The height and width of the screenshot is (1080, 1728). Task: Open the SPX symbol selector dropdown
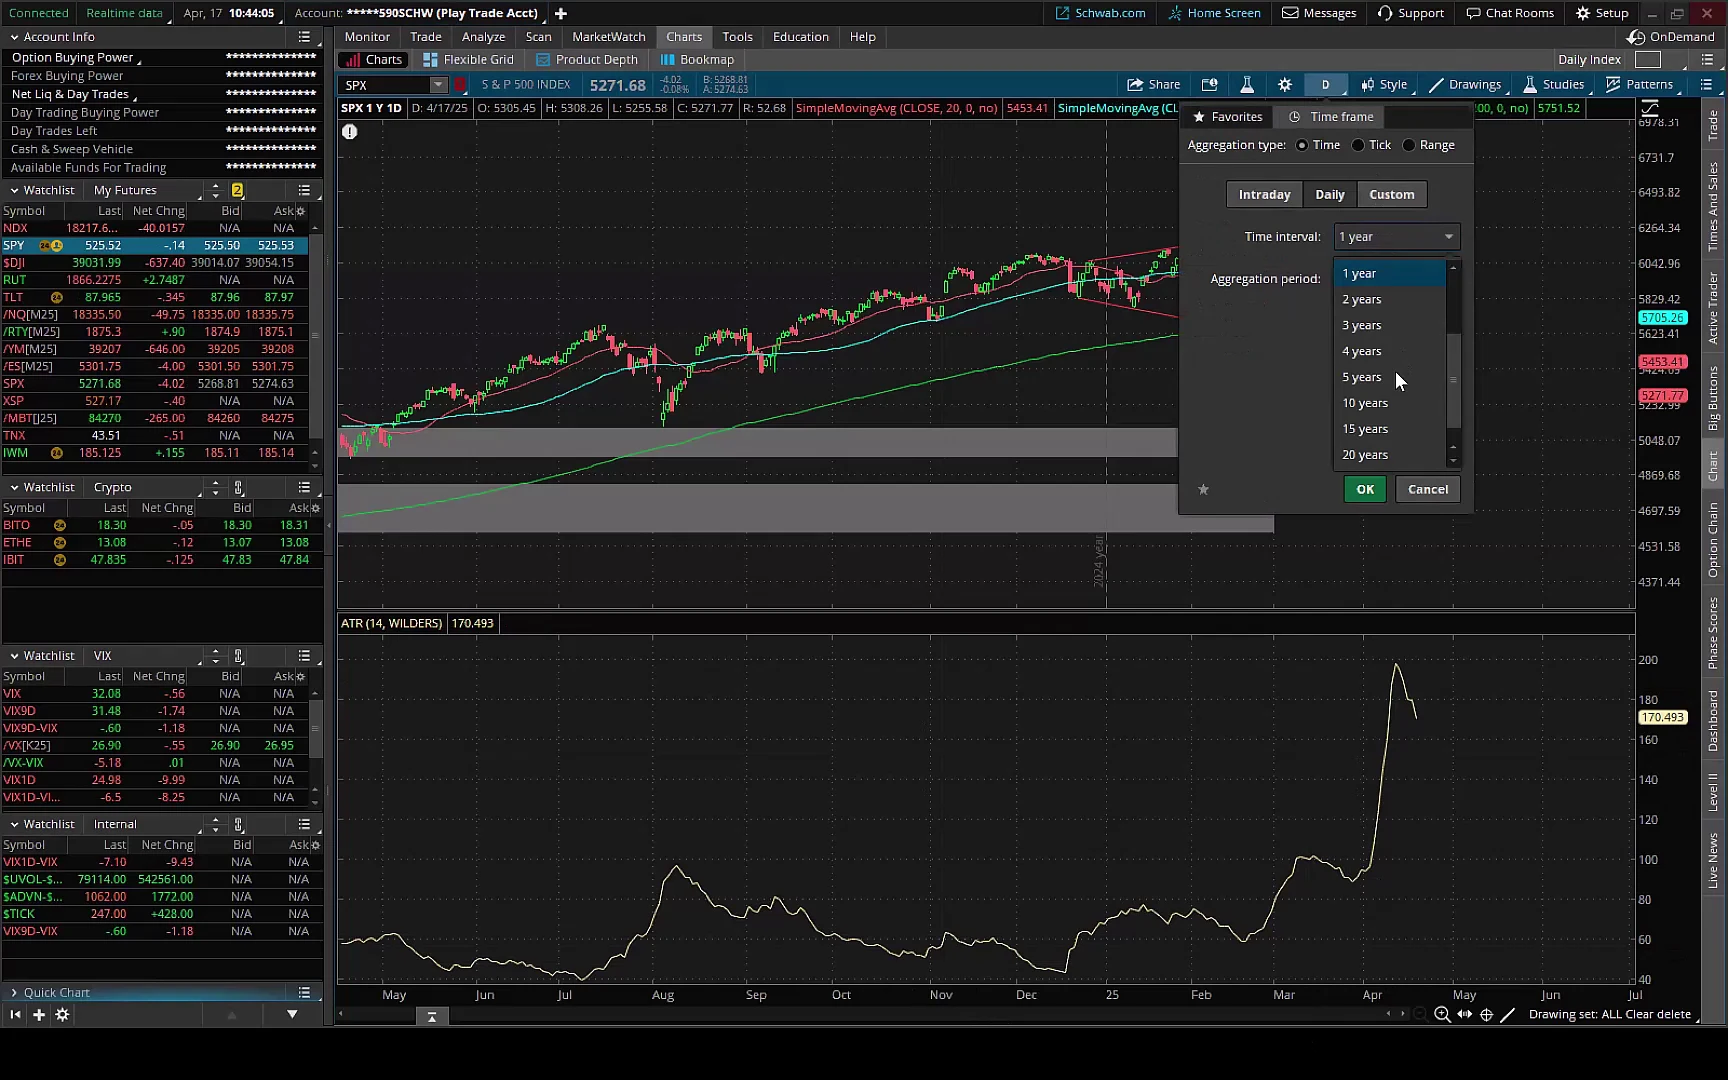438,85
